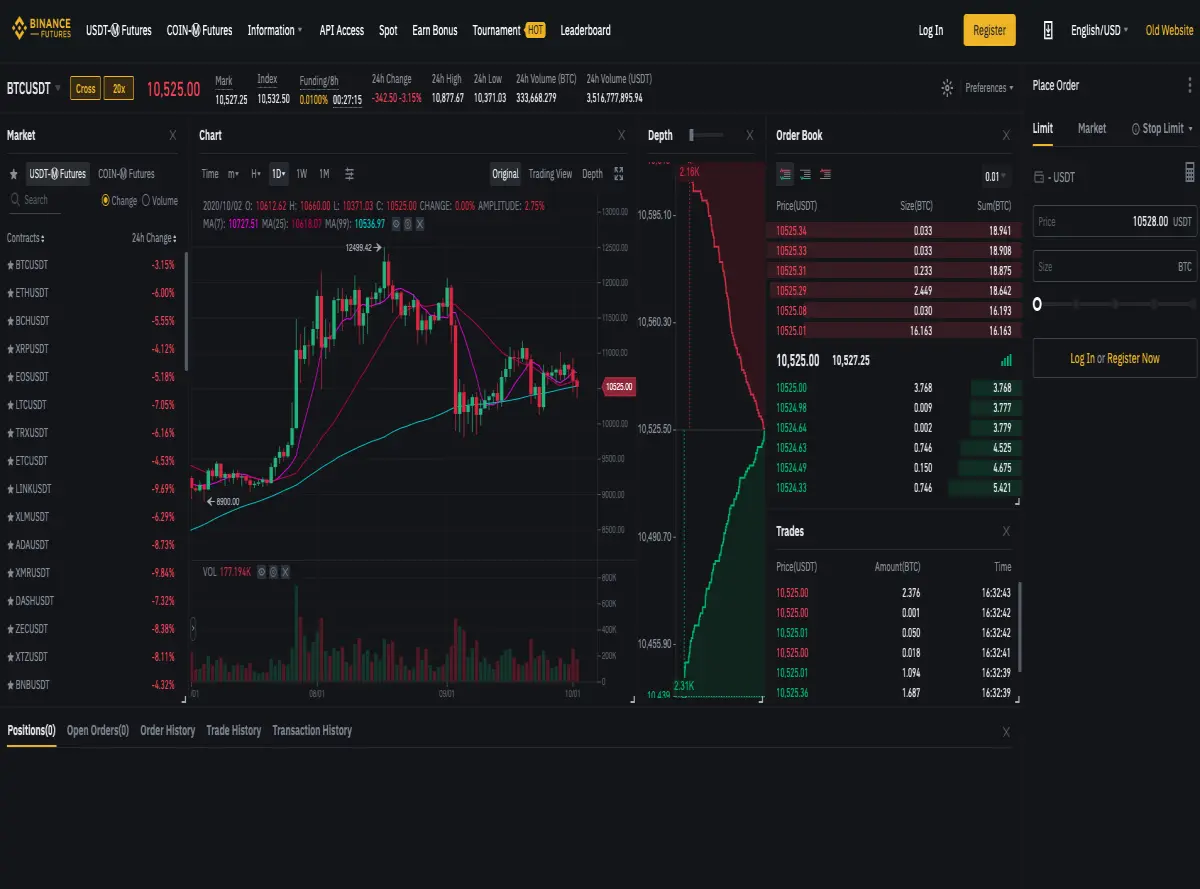
Task: Show asks-only order book view
Action: [x=825, y=174]
